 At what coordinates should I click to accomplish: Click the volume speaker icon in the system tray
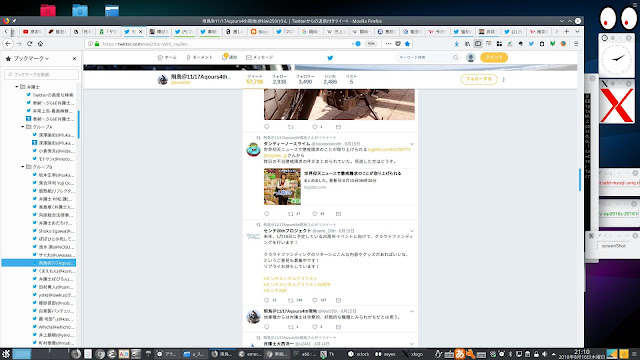point(545,354)
